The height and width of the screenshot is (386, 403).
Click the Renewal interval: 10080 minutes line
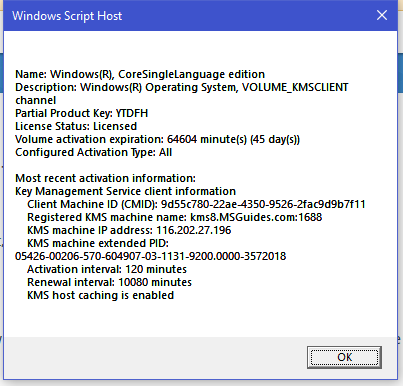coord(109,282)
